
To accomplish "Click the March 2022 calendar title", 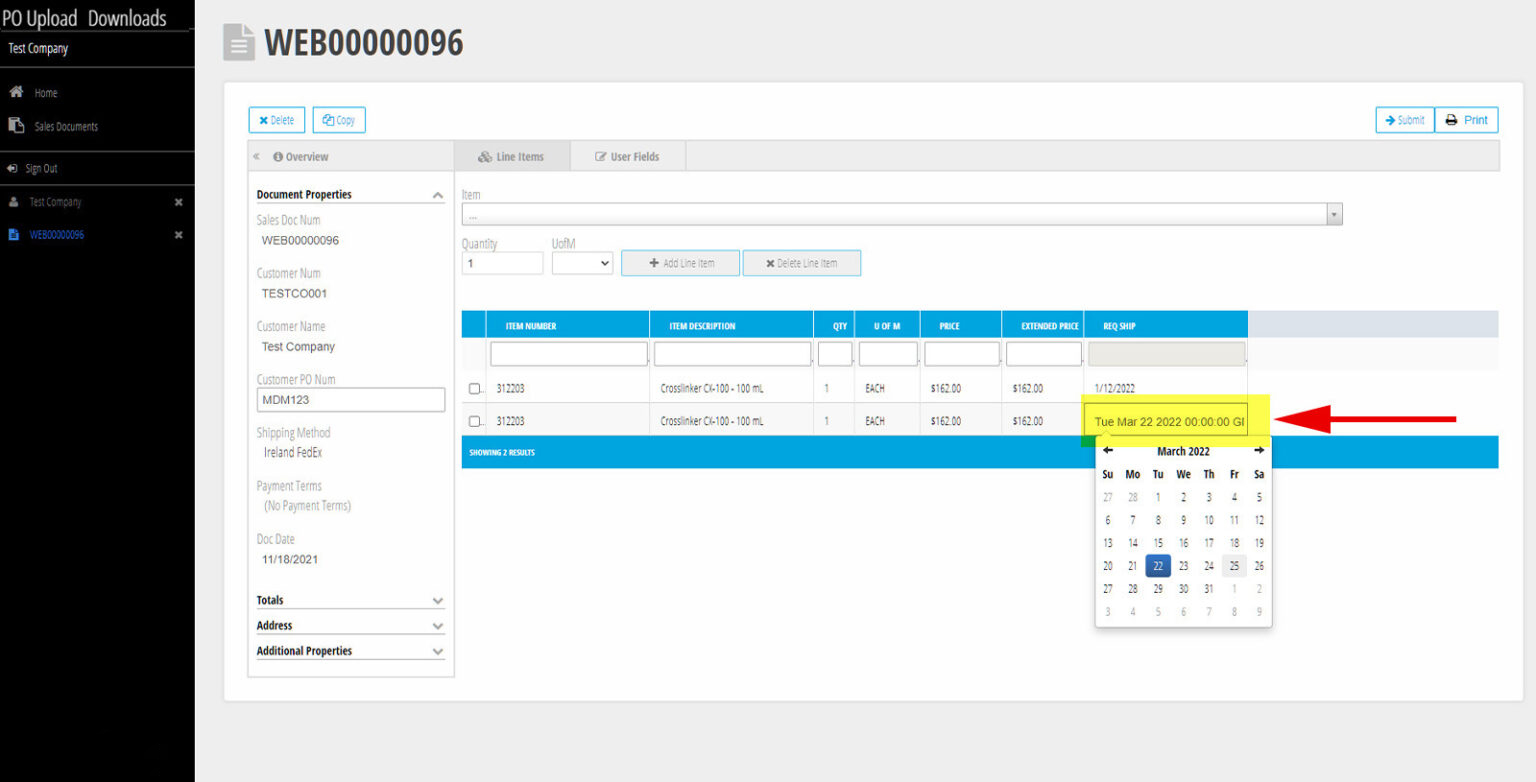I will [x=1183, y=451].
